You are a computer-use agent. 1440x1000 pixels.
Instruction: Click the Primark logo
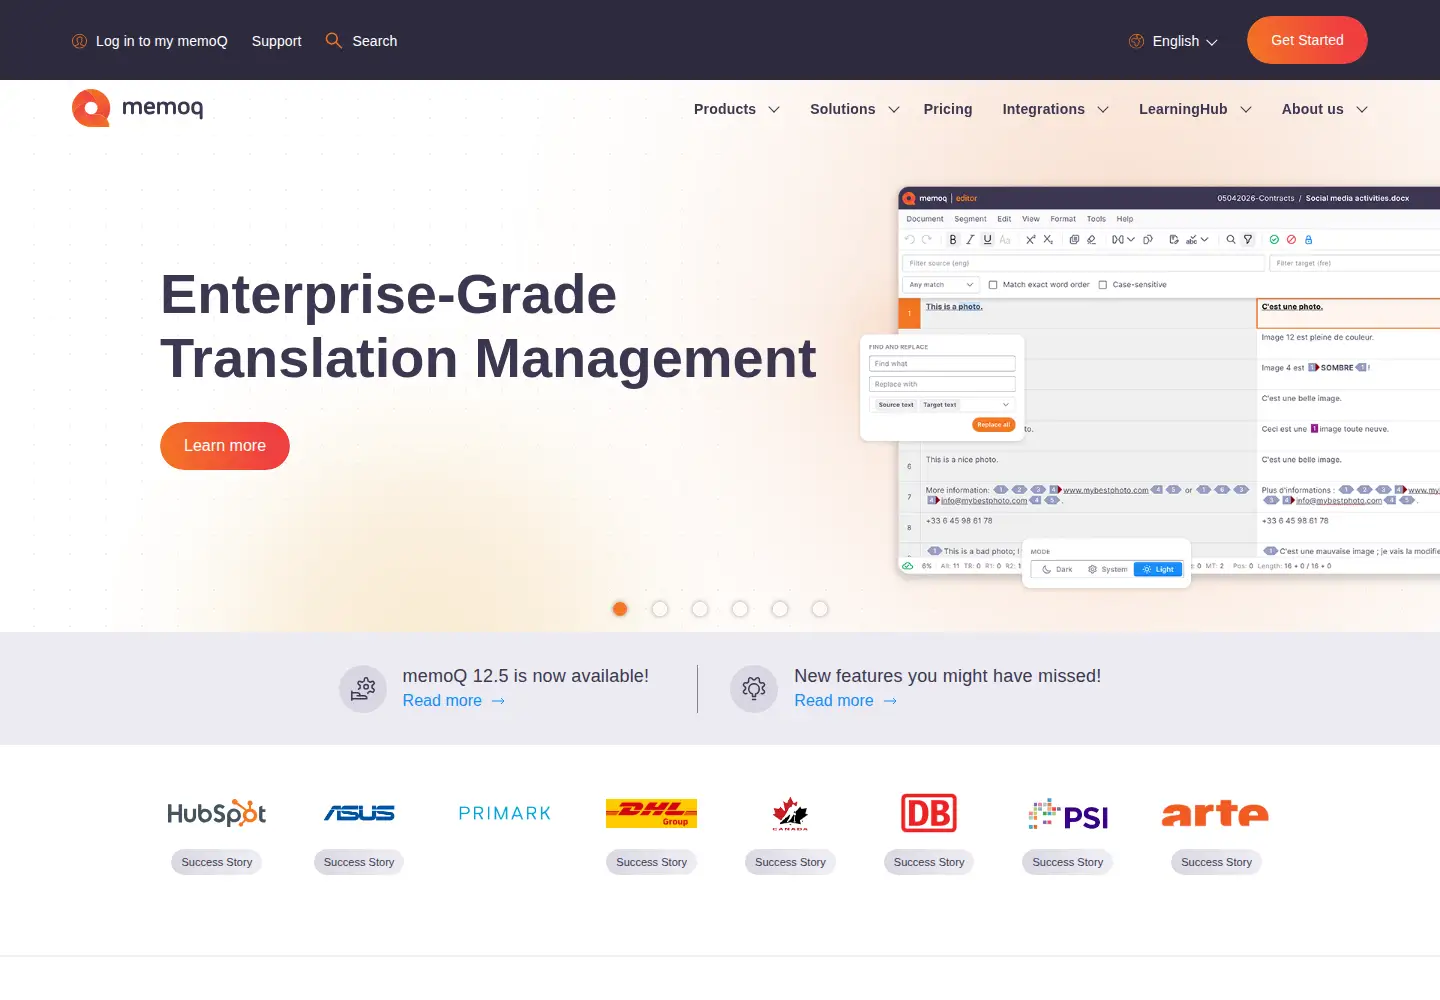505,813
